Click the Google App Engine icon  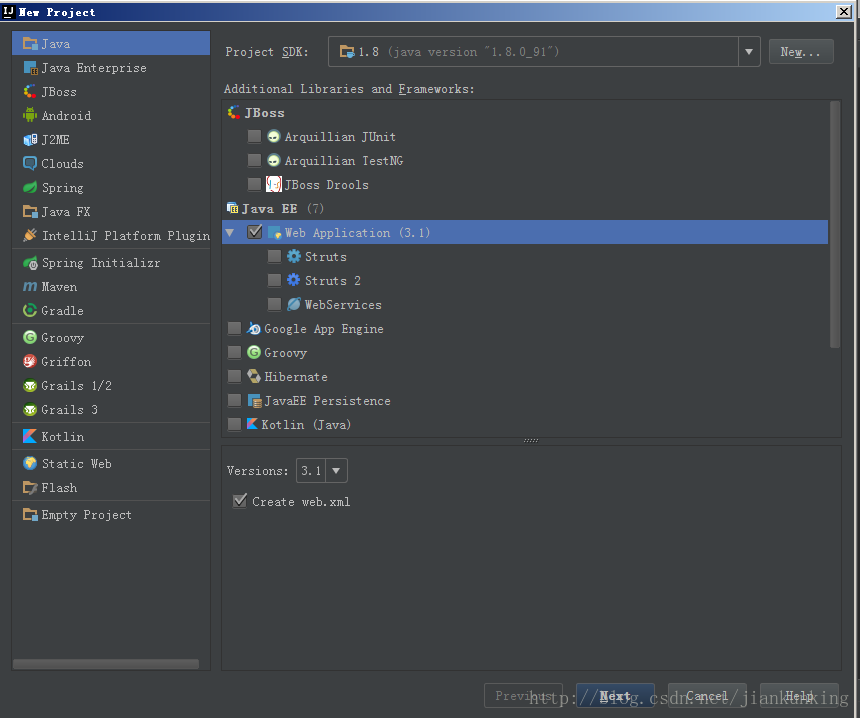click(x=254, y=329)
